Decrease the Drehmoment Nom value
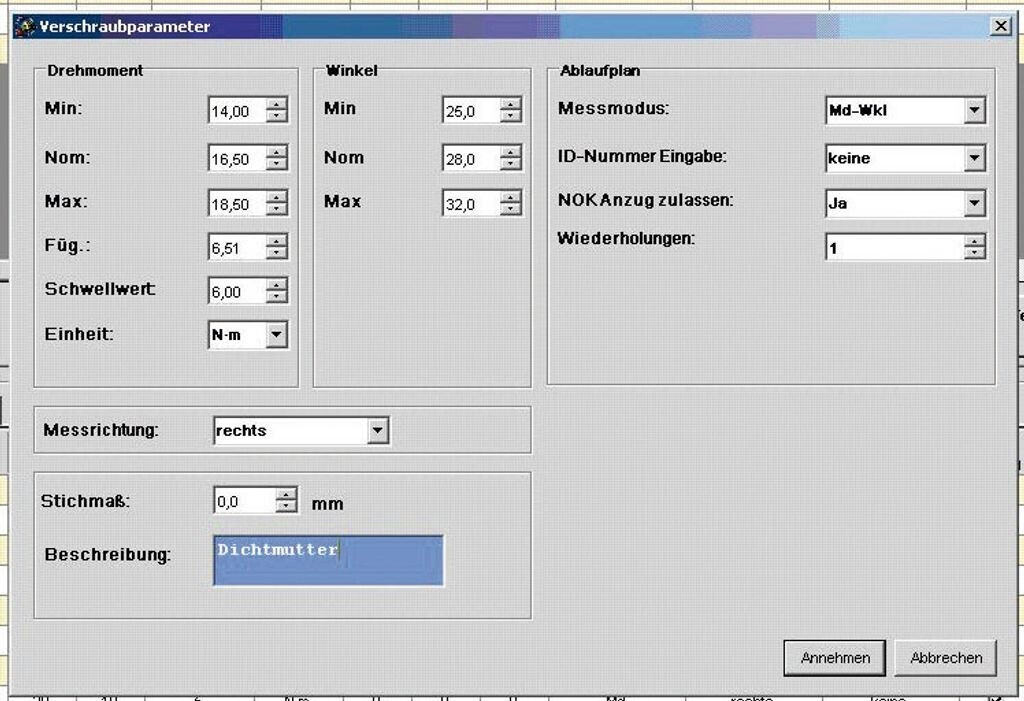1024x701 pixels. click(x=277, y=164)
